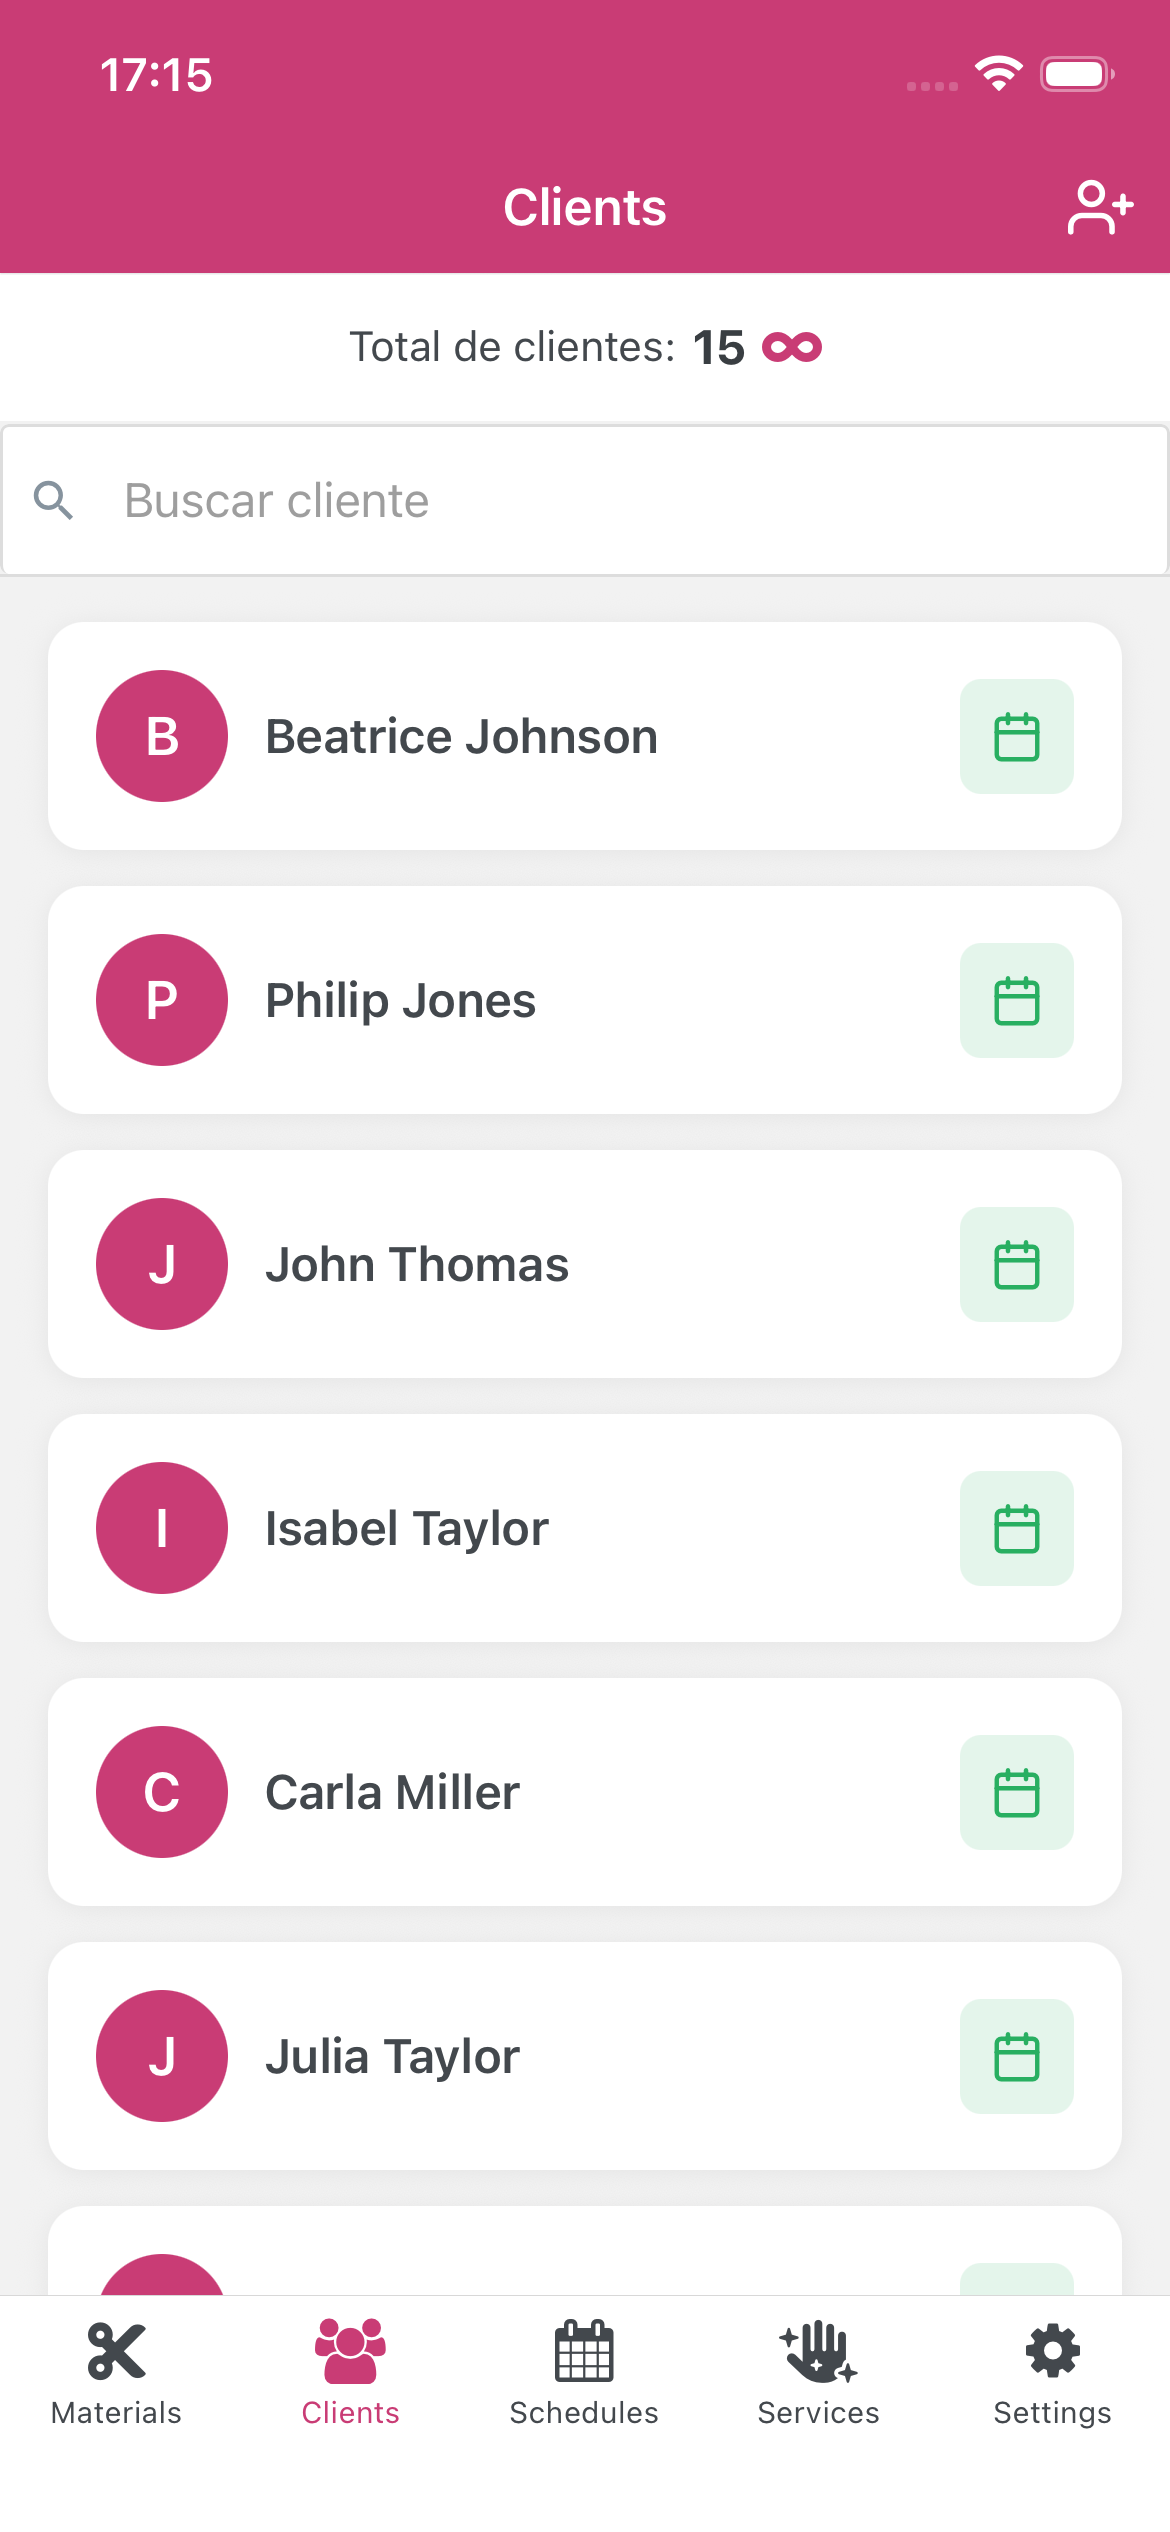Open Beatrice Johnson's client name

point(461,737)
